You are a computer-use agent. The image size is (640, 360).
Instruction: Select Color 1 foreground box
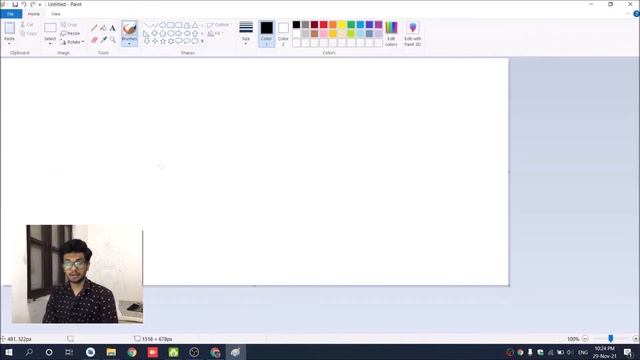(x=267, y=33)
